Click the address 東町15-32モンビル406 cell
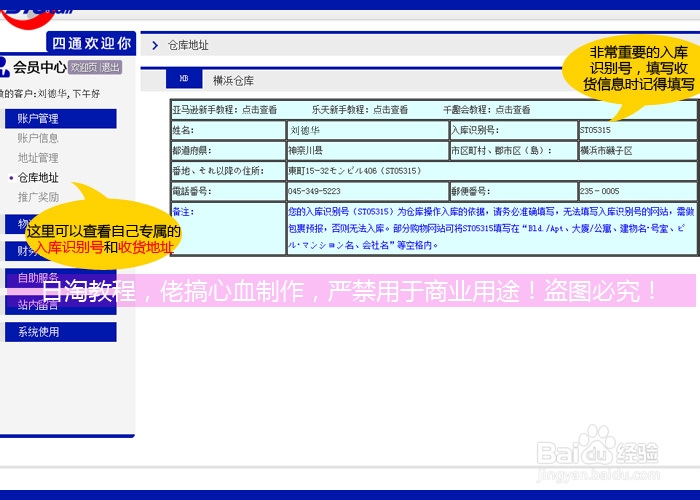This screenshot has height=500, width=700. tap(492, 171)
